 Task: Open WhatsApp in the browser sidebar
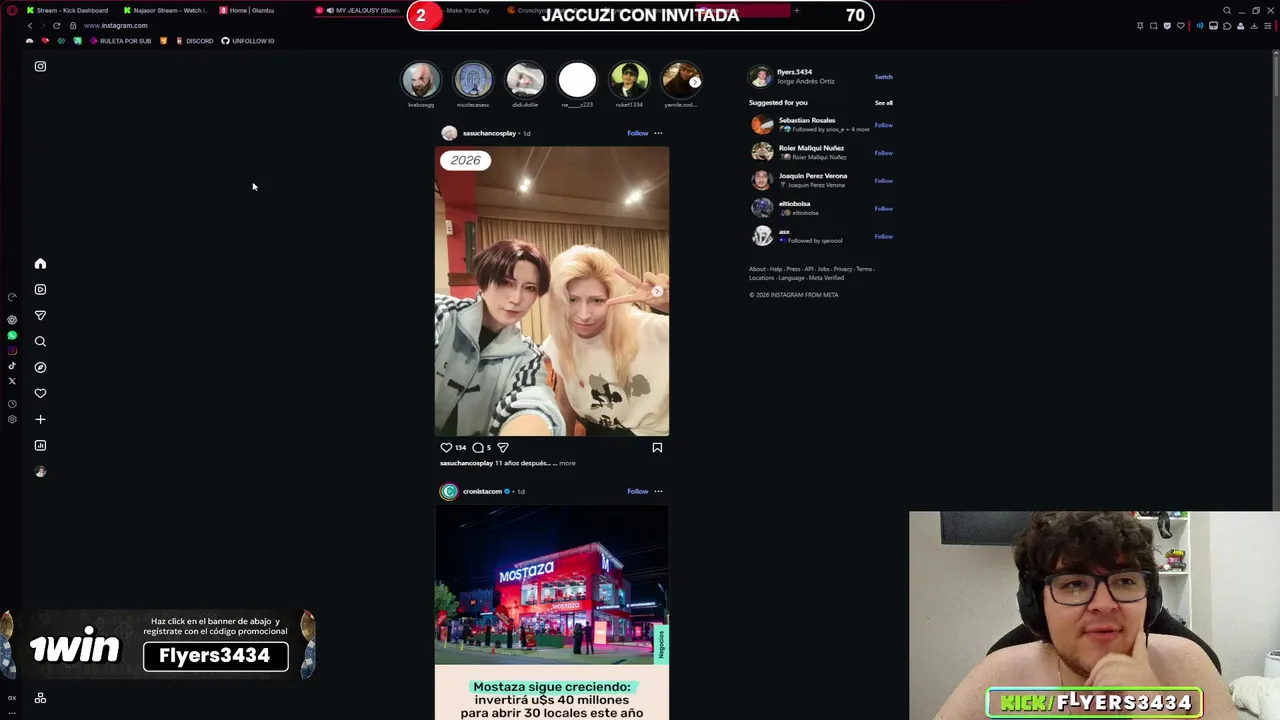point(12,336)
